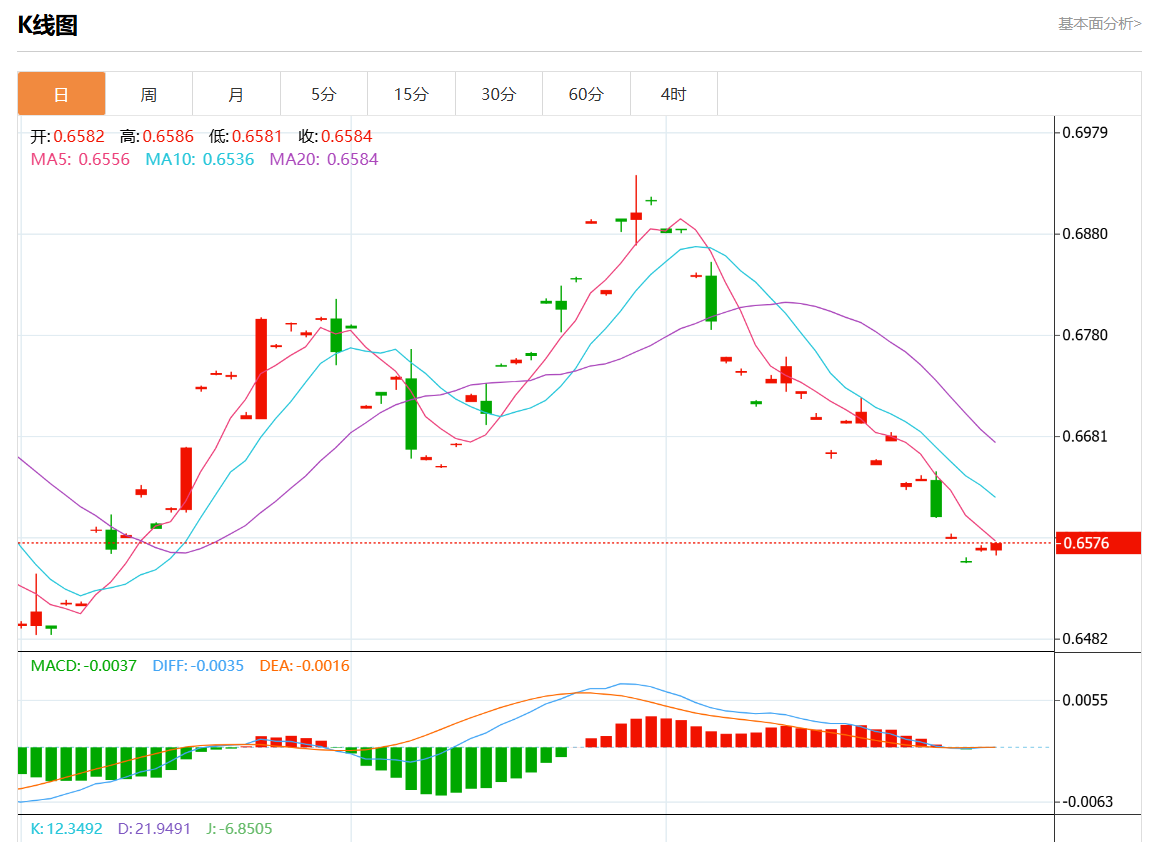Click the -0.0063 MACD axis label

pos(1086,801)
